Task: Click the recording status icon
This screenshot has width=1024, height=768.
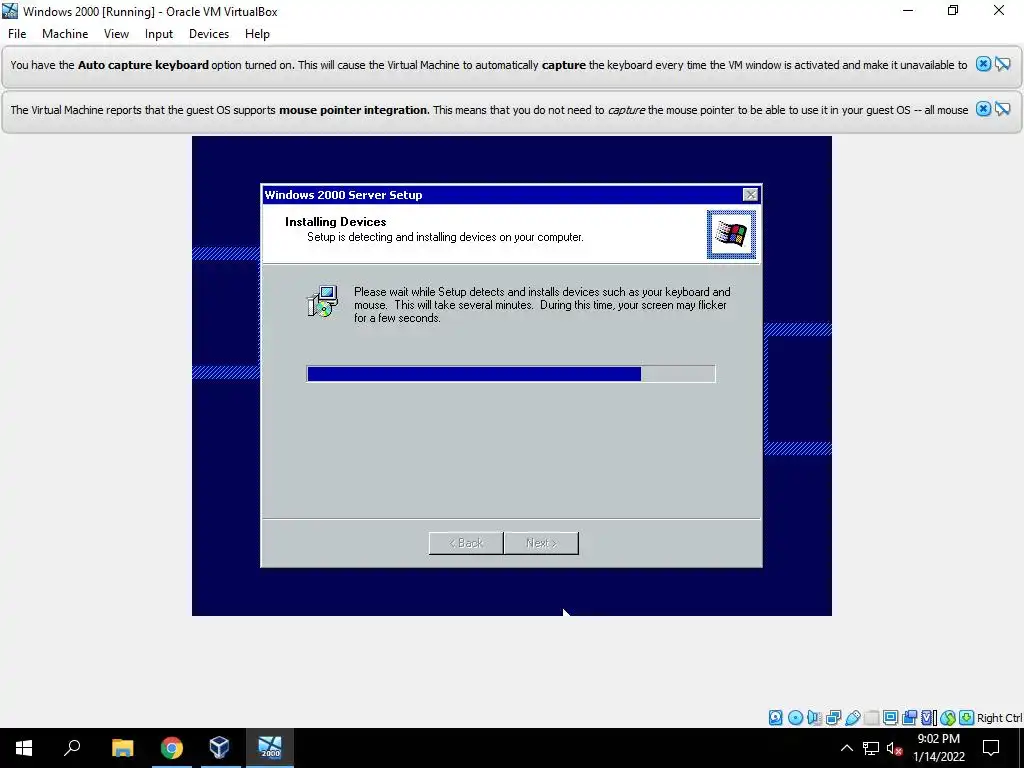Action: (x=909, y=718)
